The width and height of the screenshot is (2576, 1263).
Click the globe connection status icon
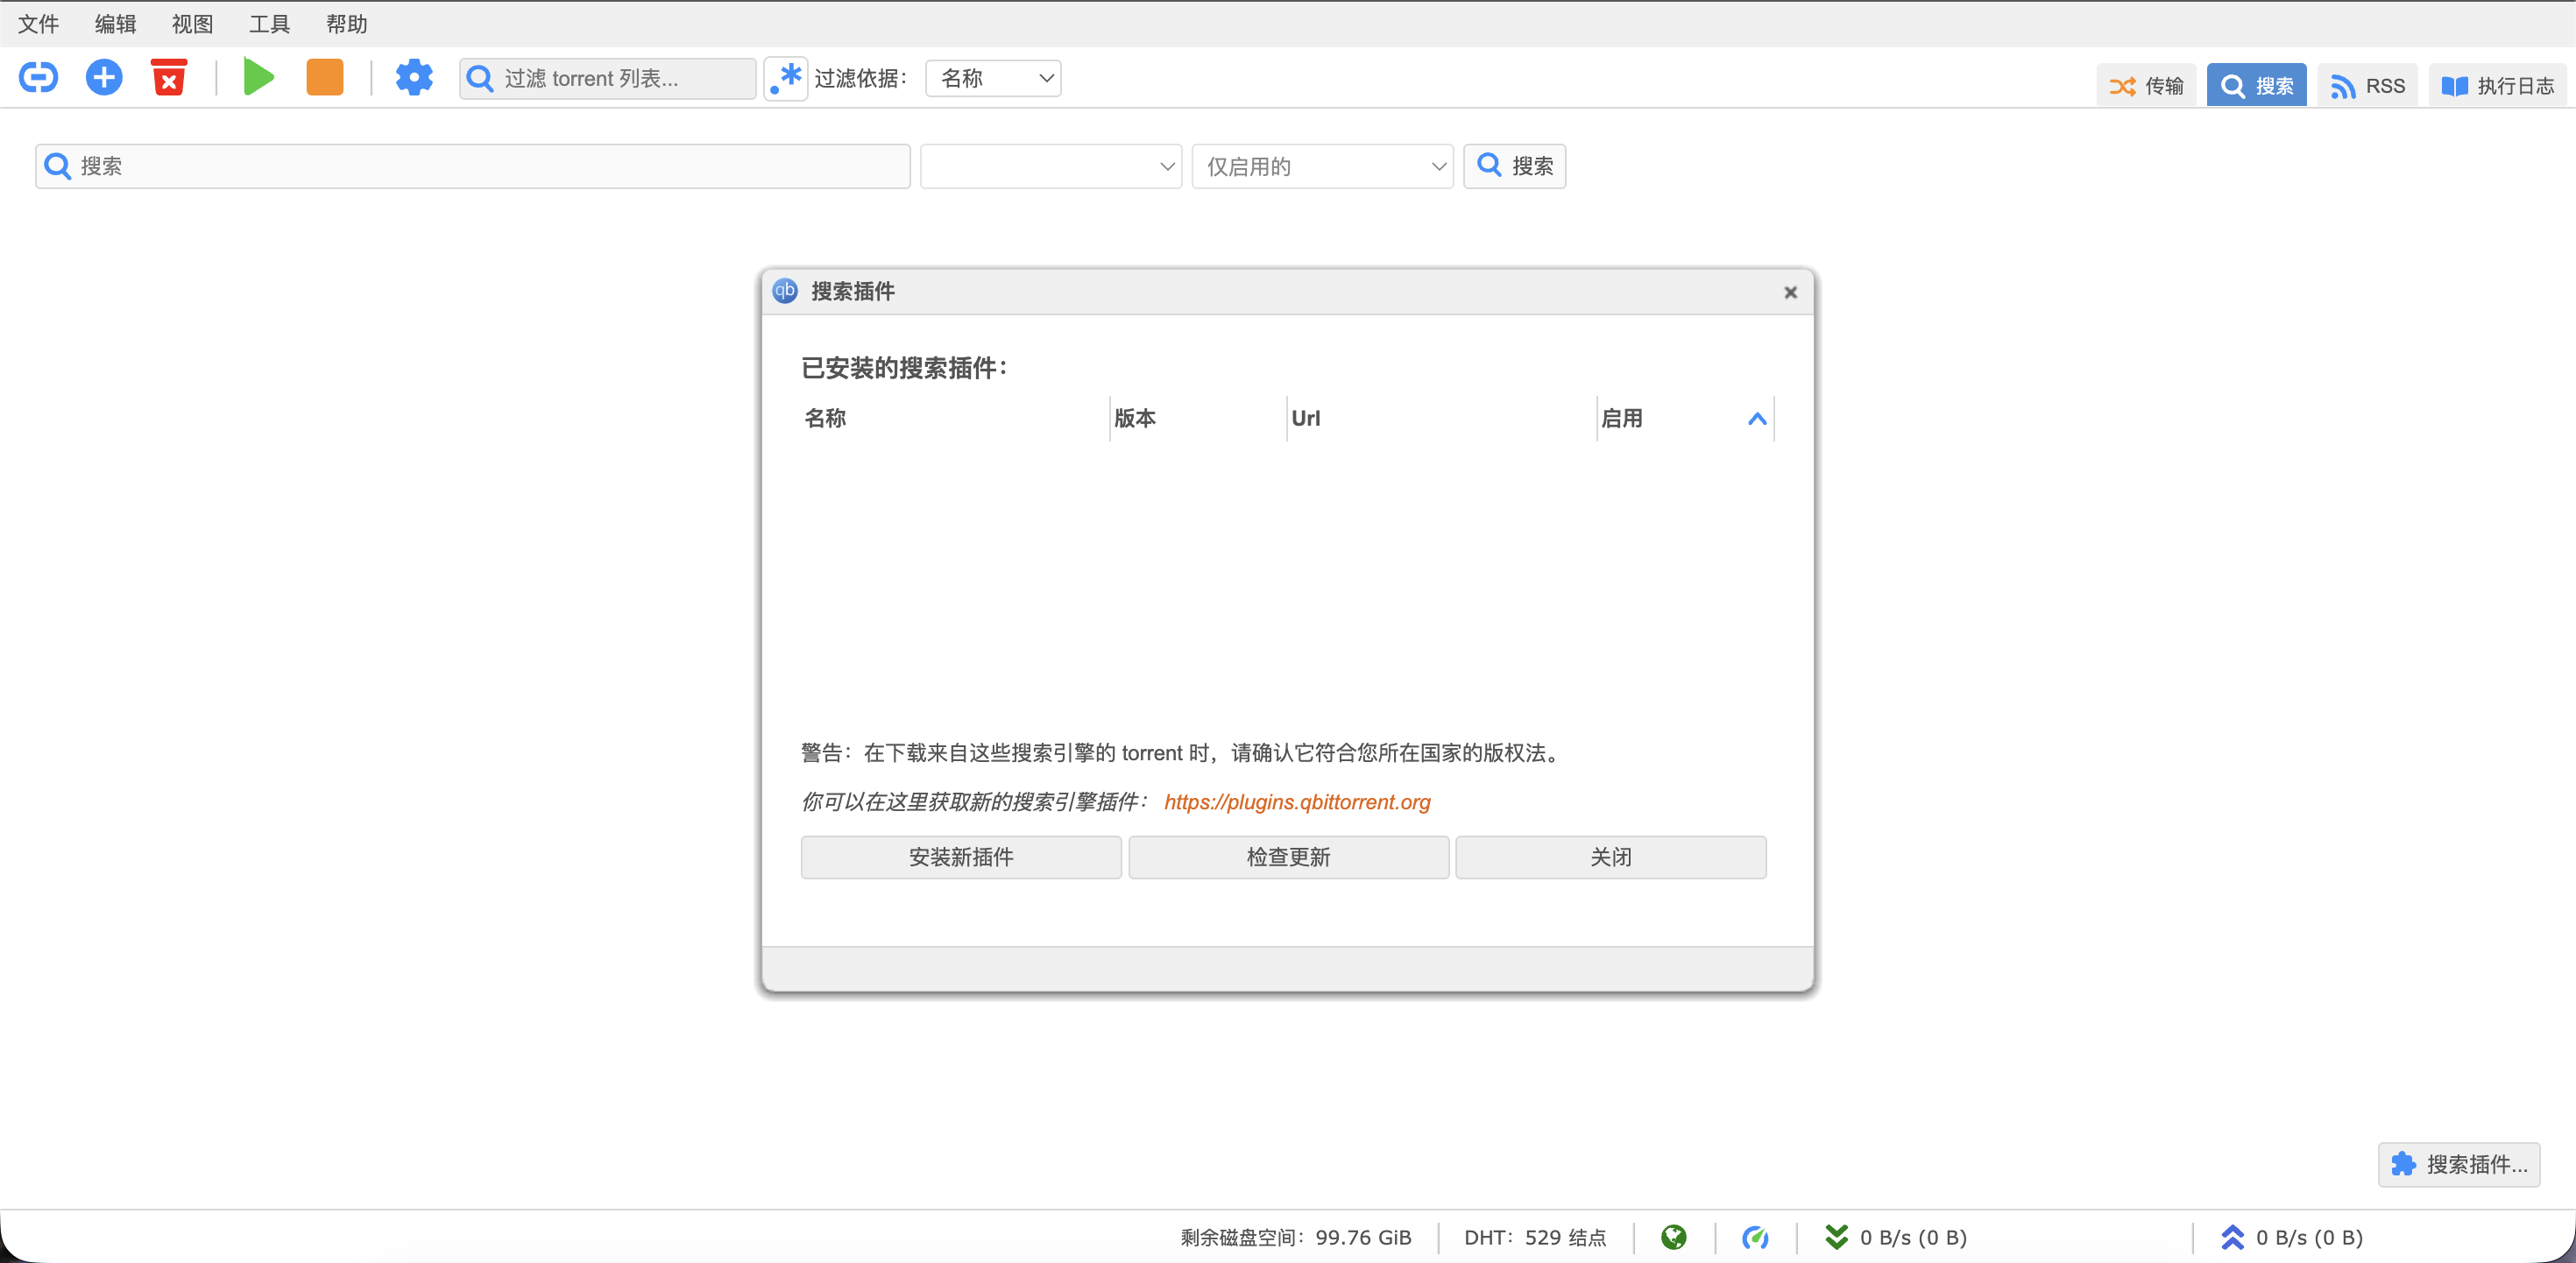[1675, 1237]
